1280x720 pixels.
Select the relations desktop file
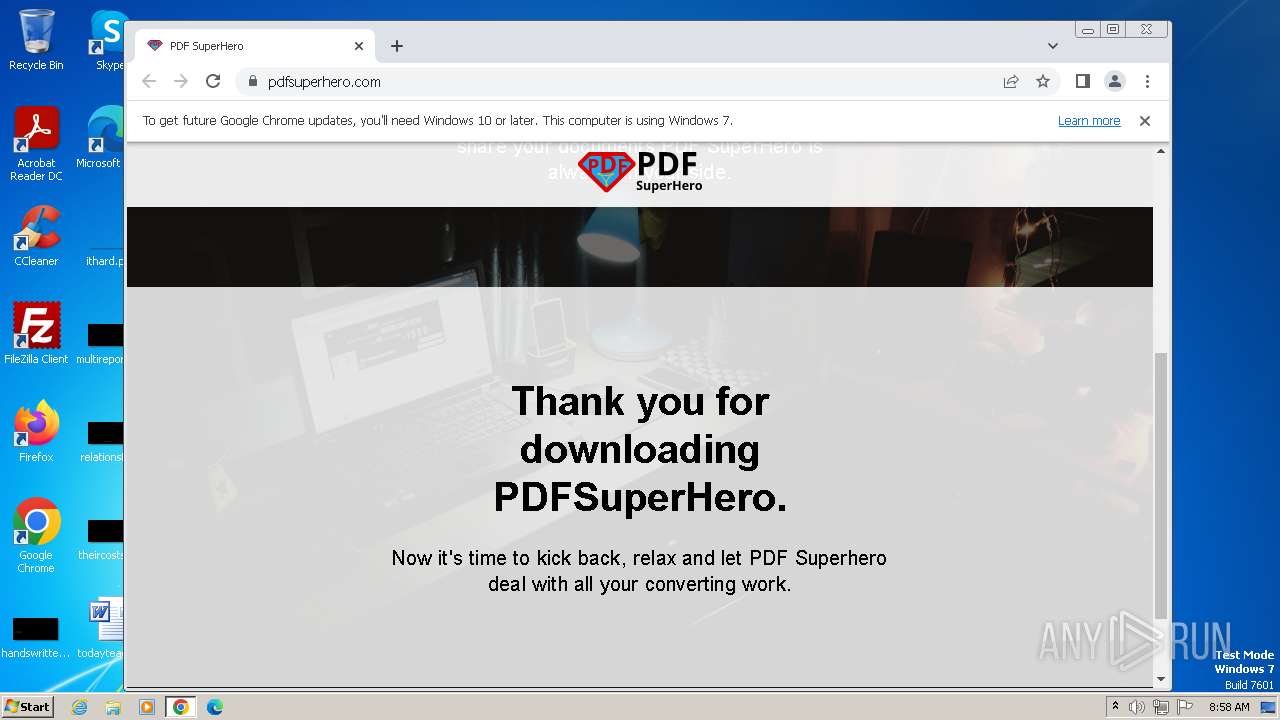(x=102, y=442)
